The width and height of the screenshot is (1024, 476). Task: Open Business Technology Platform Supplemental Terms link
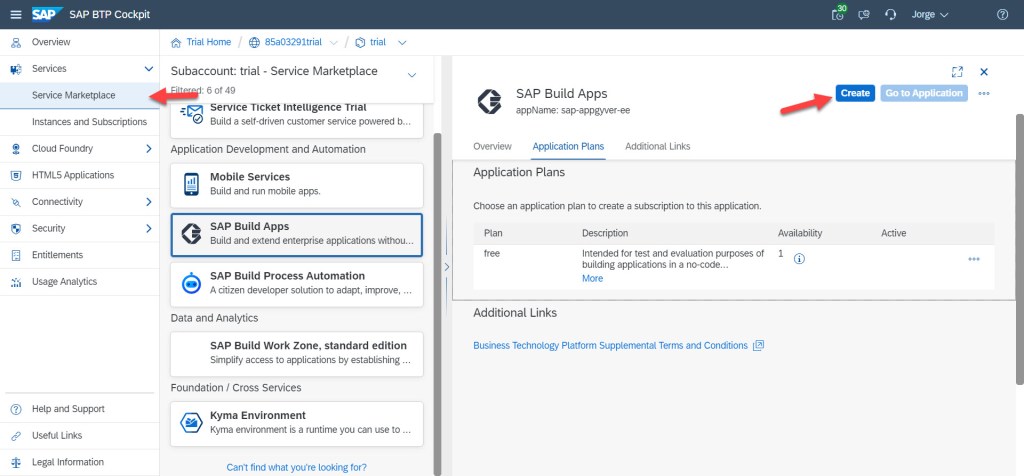pos(610,345)
